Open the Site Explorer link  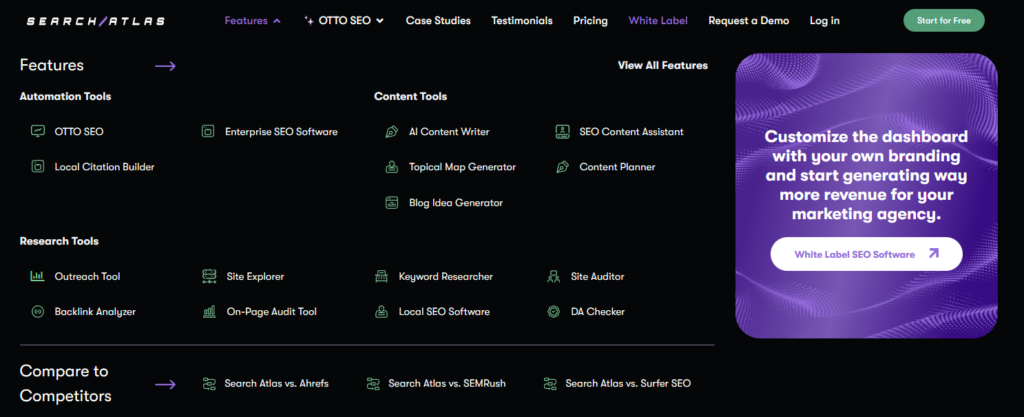tap(255, 276)
